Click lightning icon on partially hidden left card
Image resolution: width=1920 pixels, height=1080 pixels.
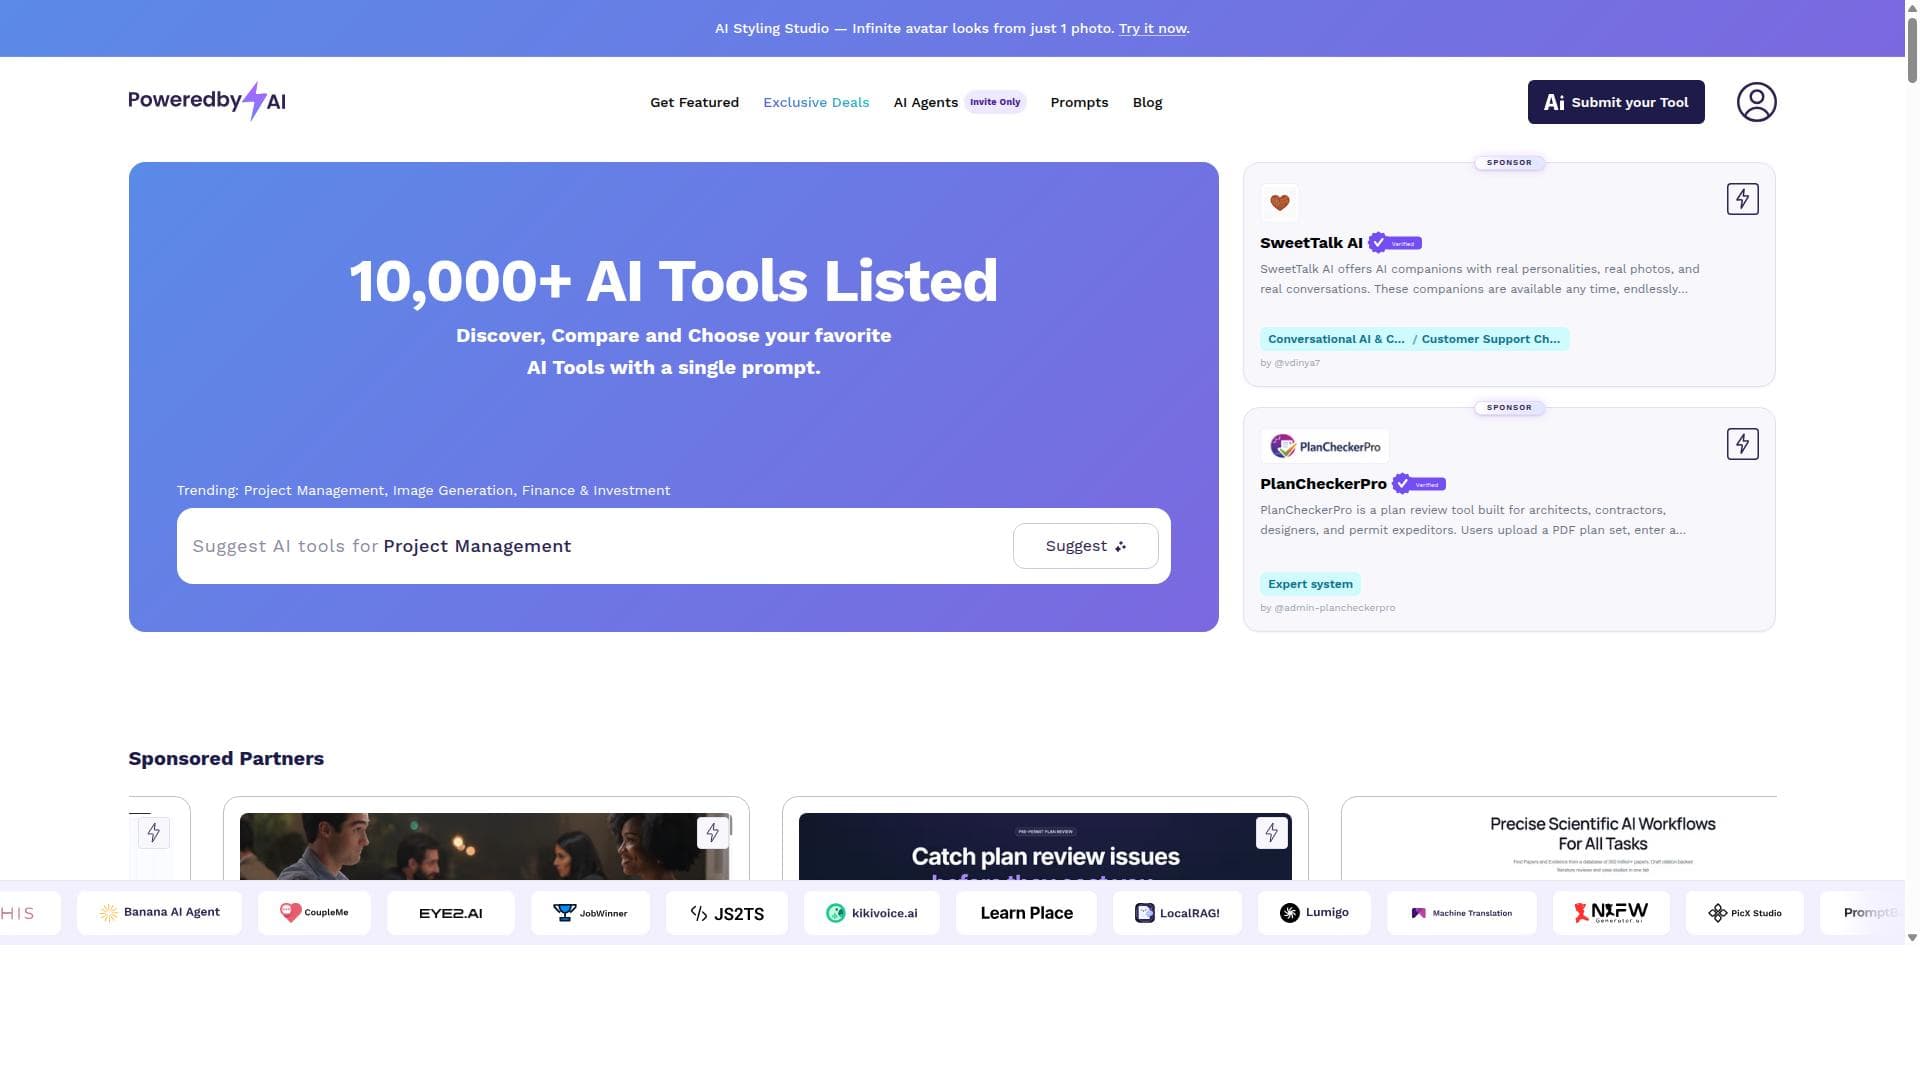tap(153, 832)
